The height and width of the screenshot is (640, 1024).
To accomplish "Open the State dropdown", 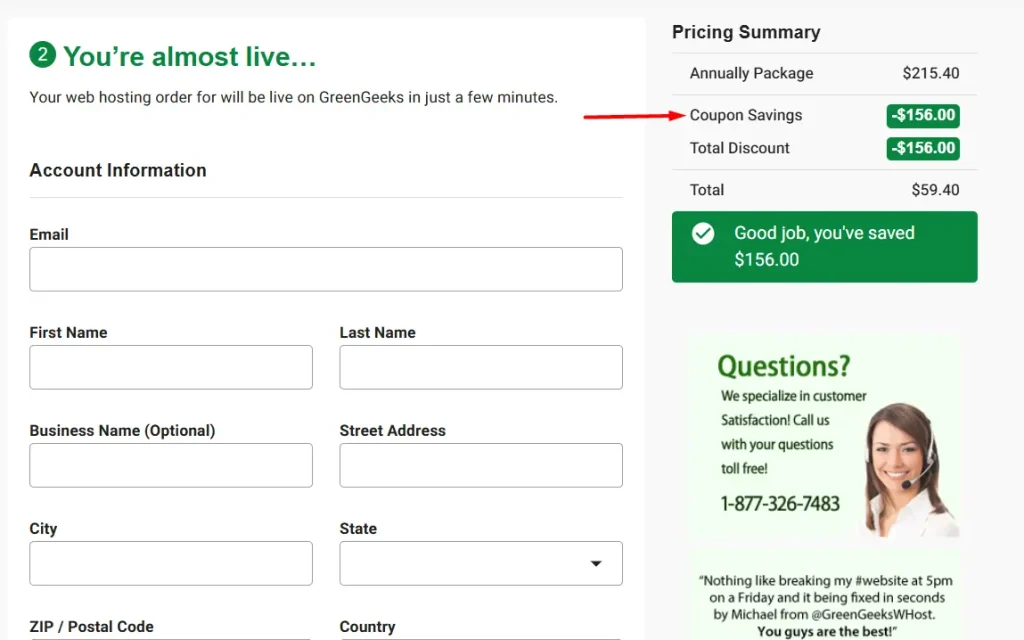I will 480,563.
